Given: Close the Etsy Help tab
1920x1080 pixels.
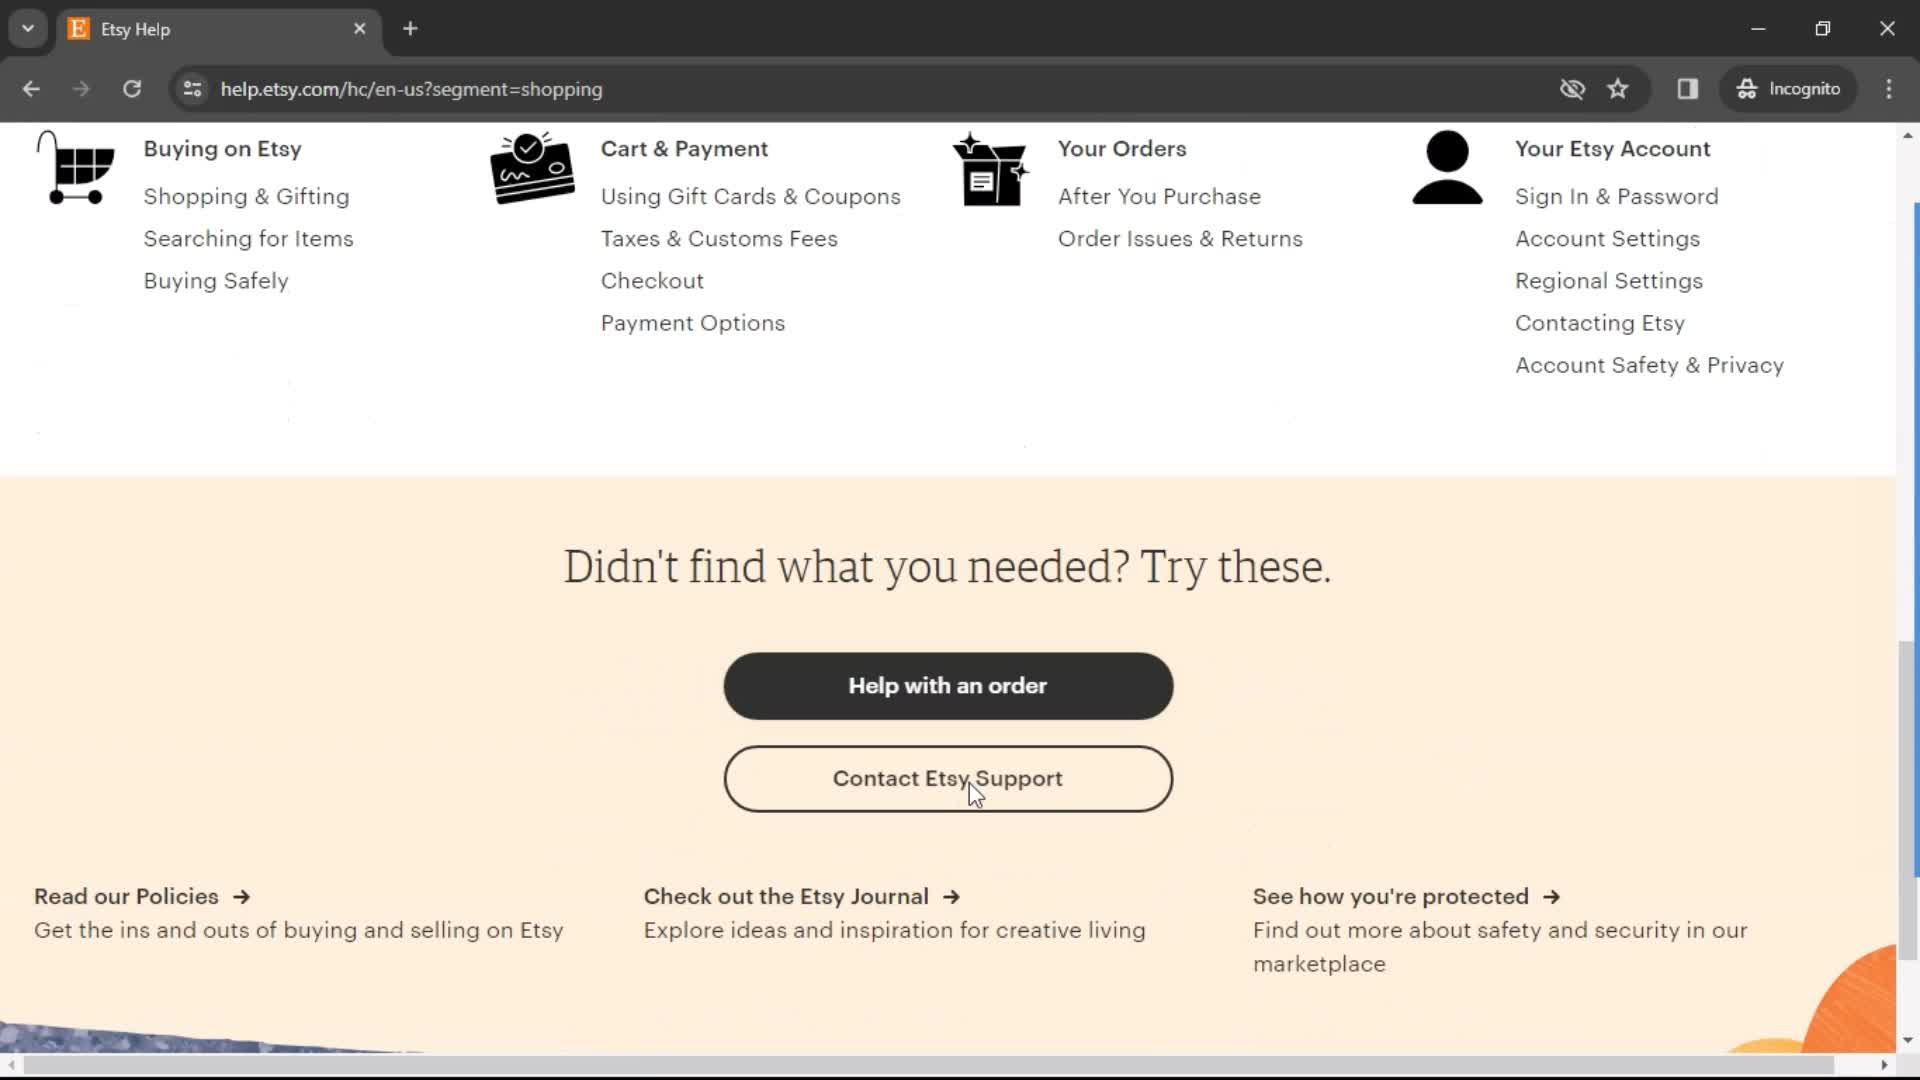Looking at the screenshot, I should pos(360,29).
